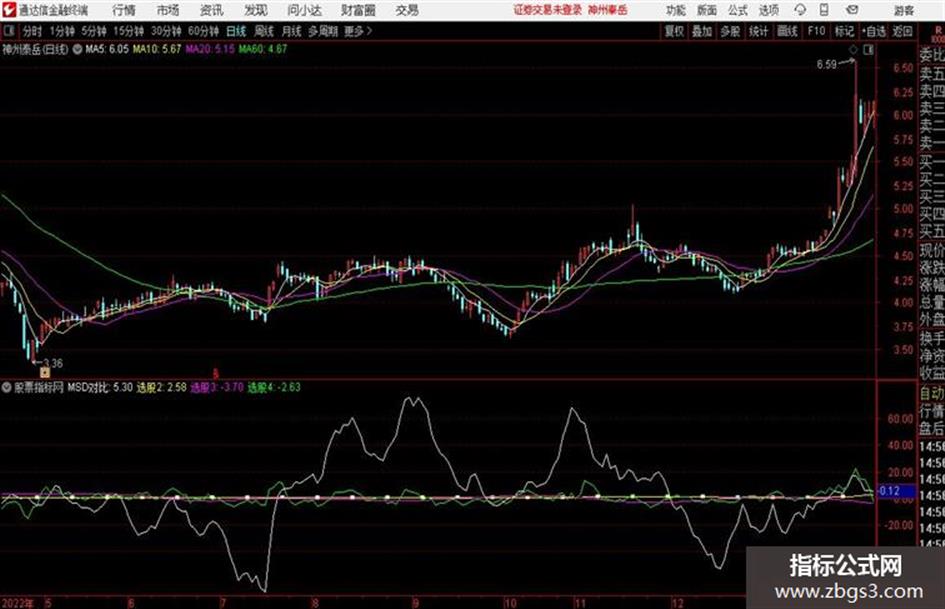Expand the main chart indicator dropdown near 神州泰岳(日线)
Screen dimensions: 945x609
point(77,49)
